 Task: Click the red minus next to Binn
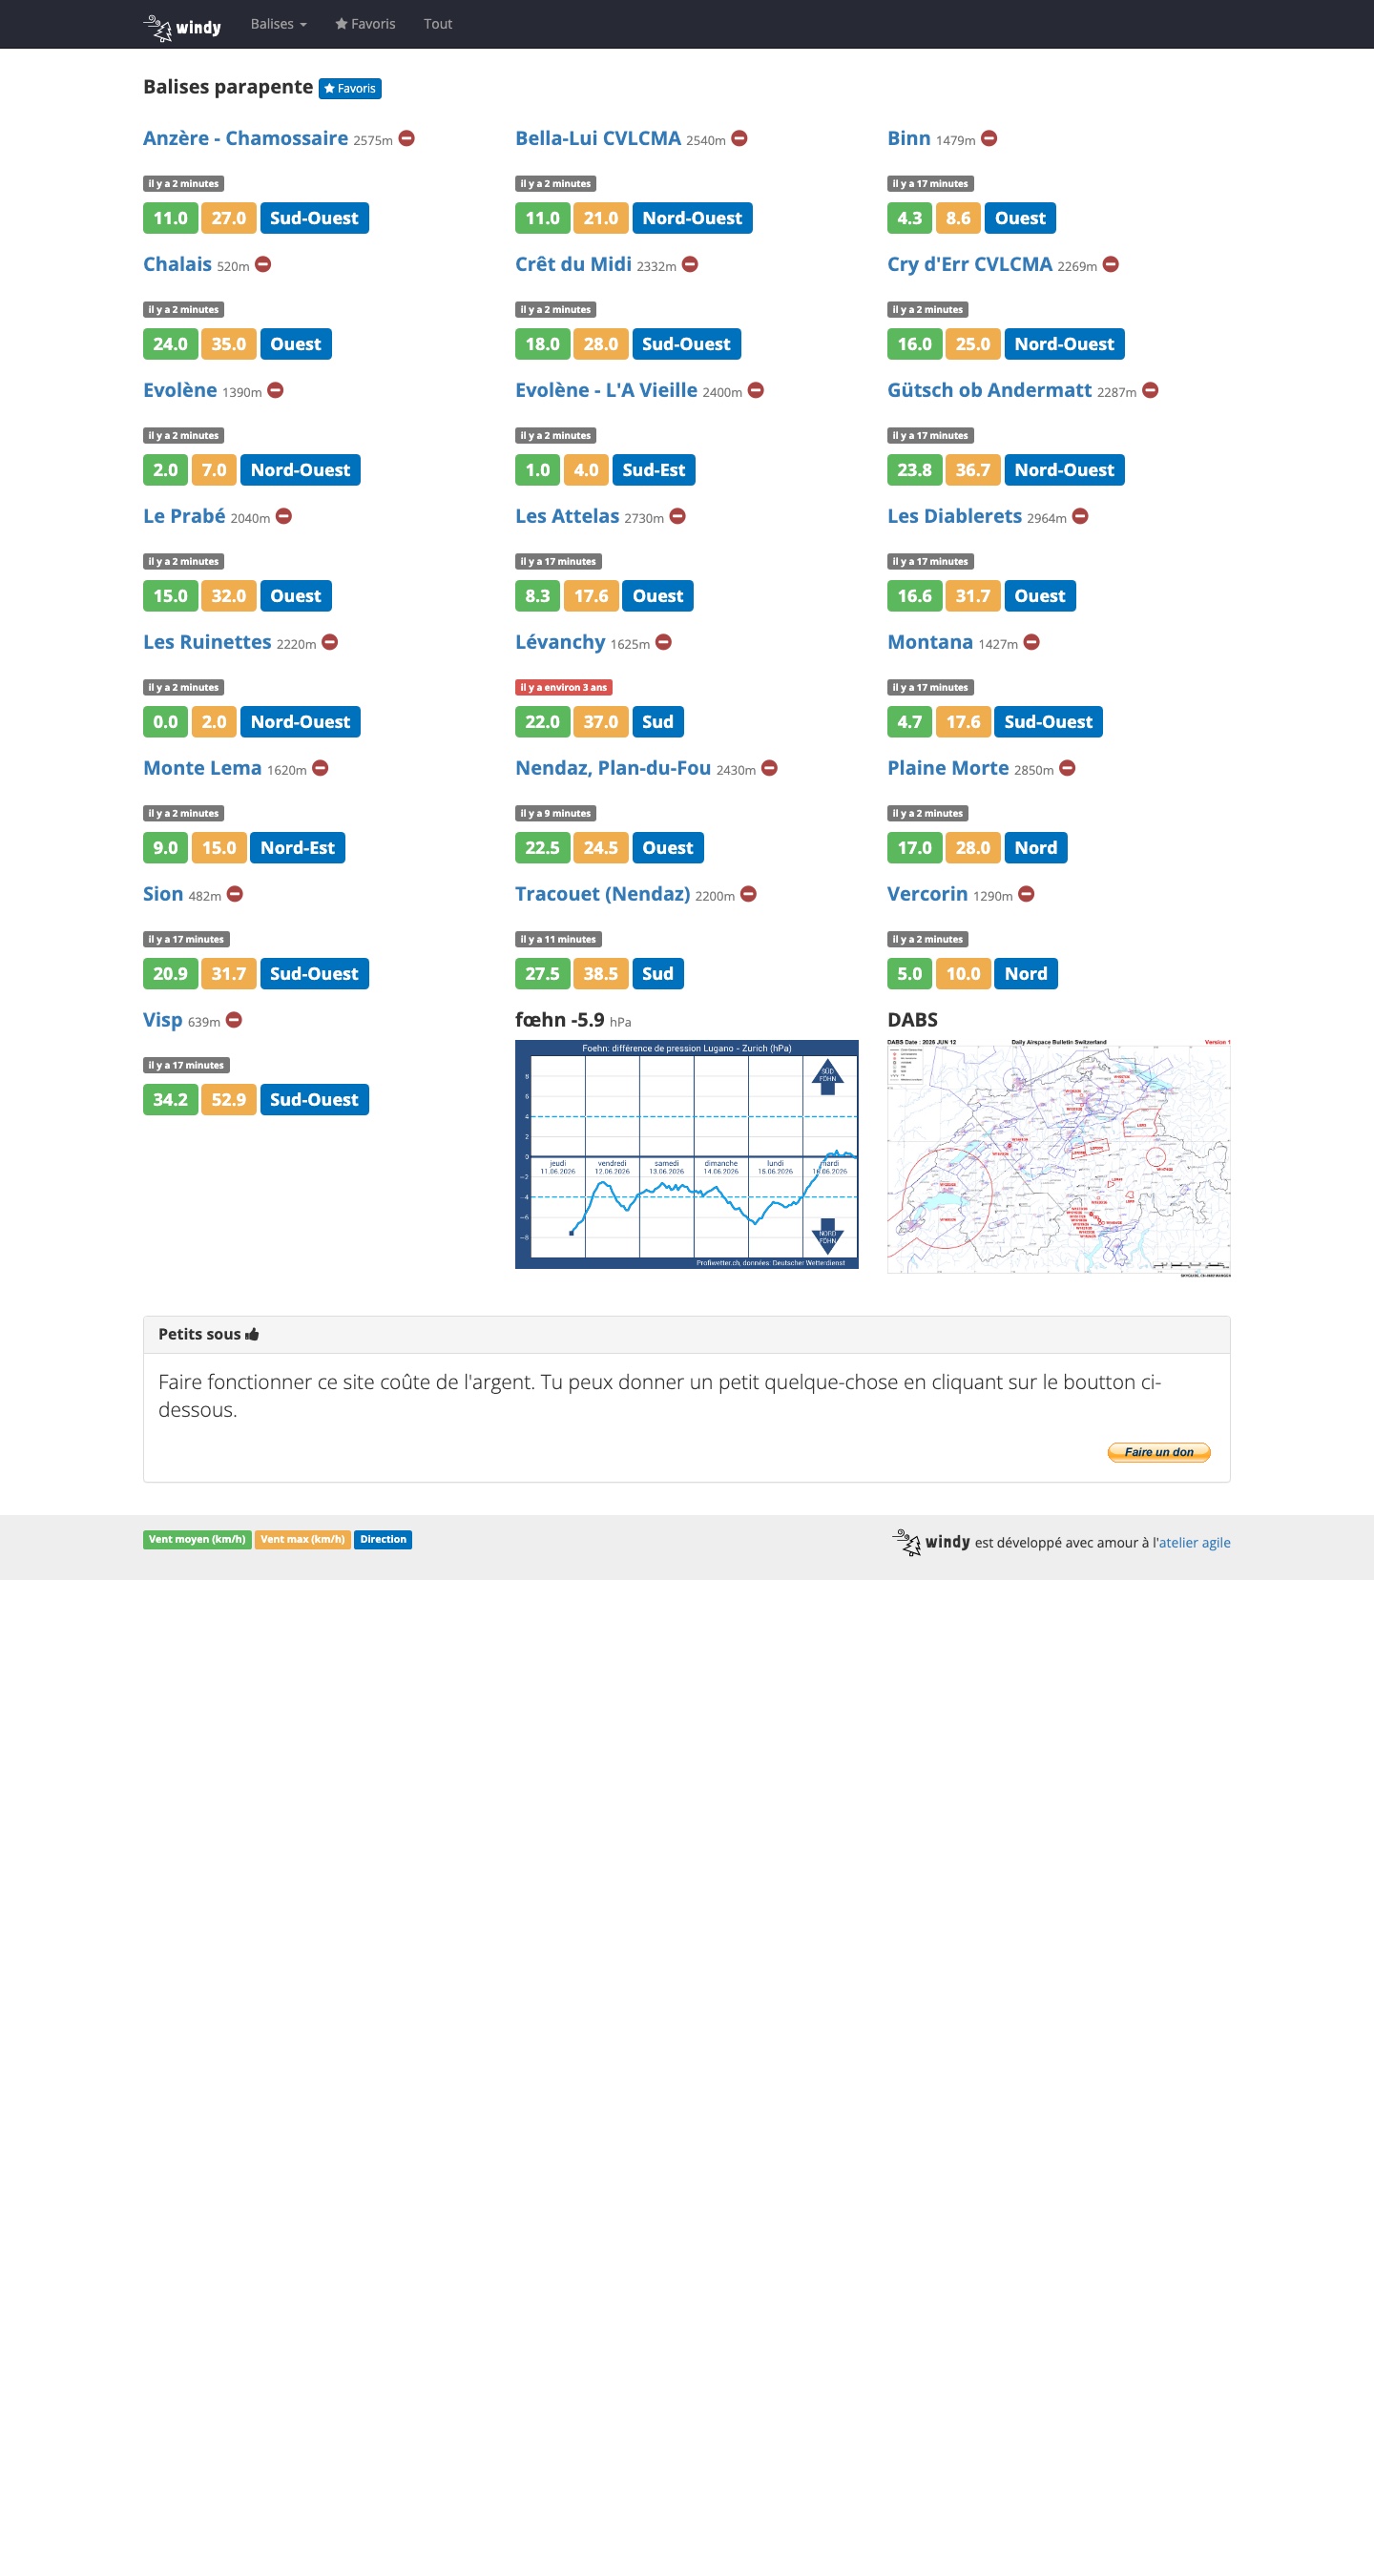[x=989, y=139]
